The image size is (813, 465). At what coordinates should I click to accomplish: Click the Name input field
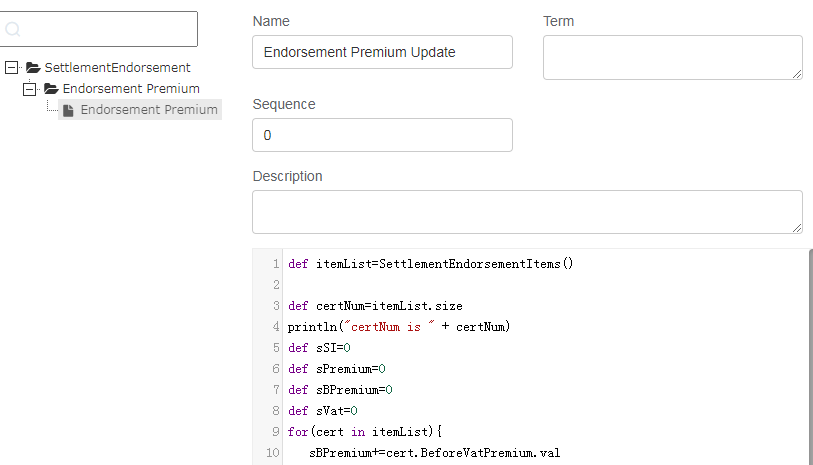click(x=382, y=52)
